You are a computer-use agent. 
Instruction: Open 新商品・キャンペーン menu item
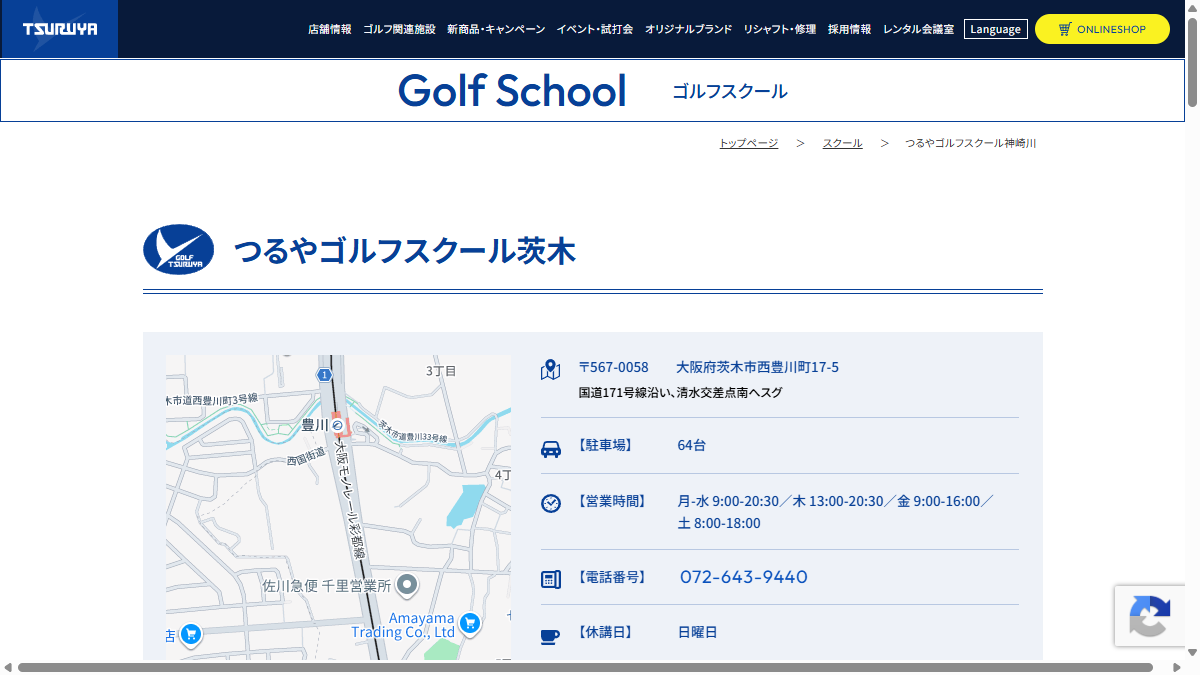pos(496,29)
